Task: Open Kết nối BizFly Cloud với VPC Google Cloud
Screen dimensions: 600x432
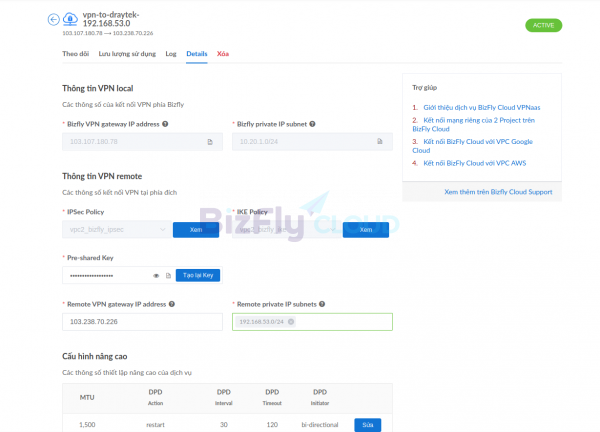Action: pyautogui.click(x=473, y=146)
